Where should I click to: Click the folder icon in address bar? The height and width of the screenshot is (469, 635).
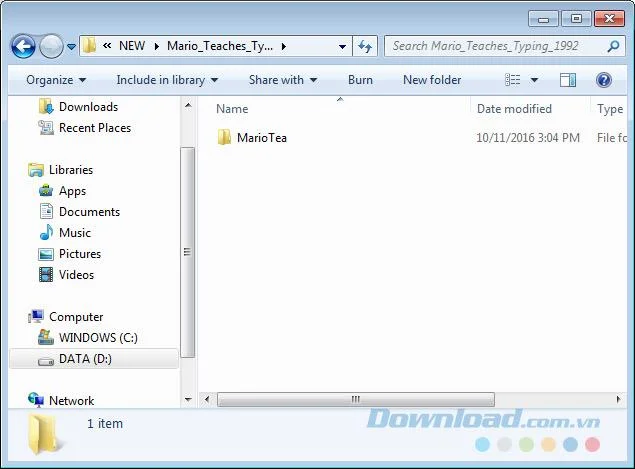click(89, 46)
